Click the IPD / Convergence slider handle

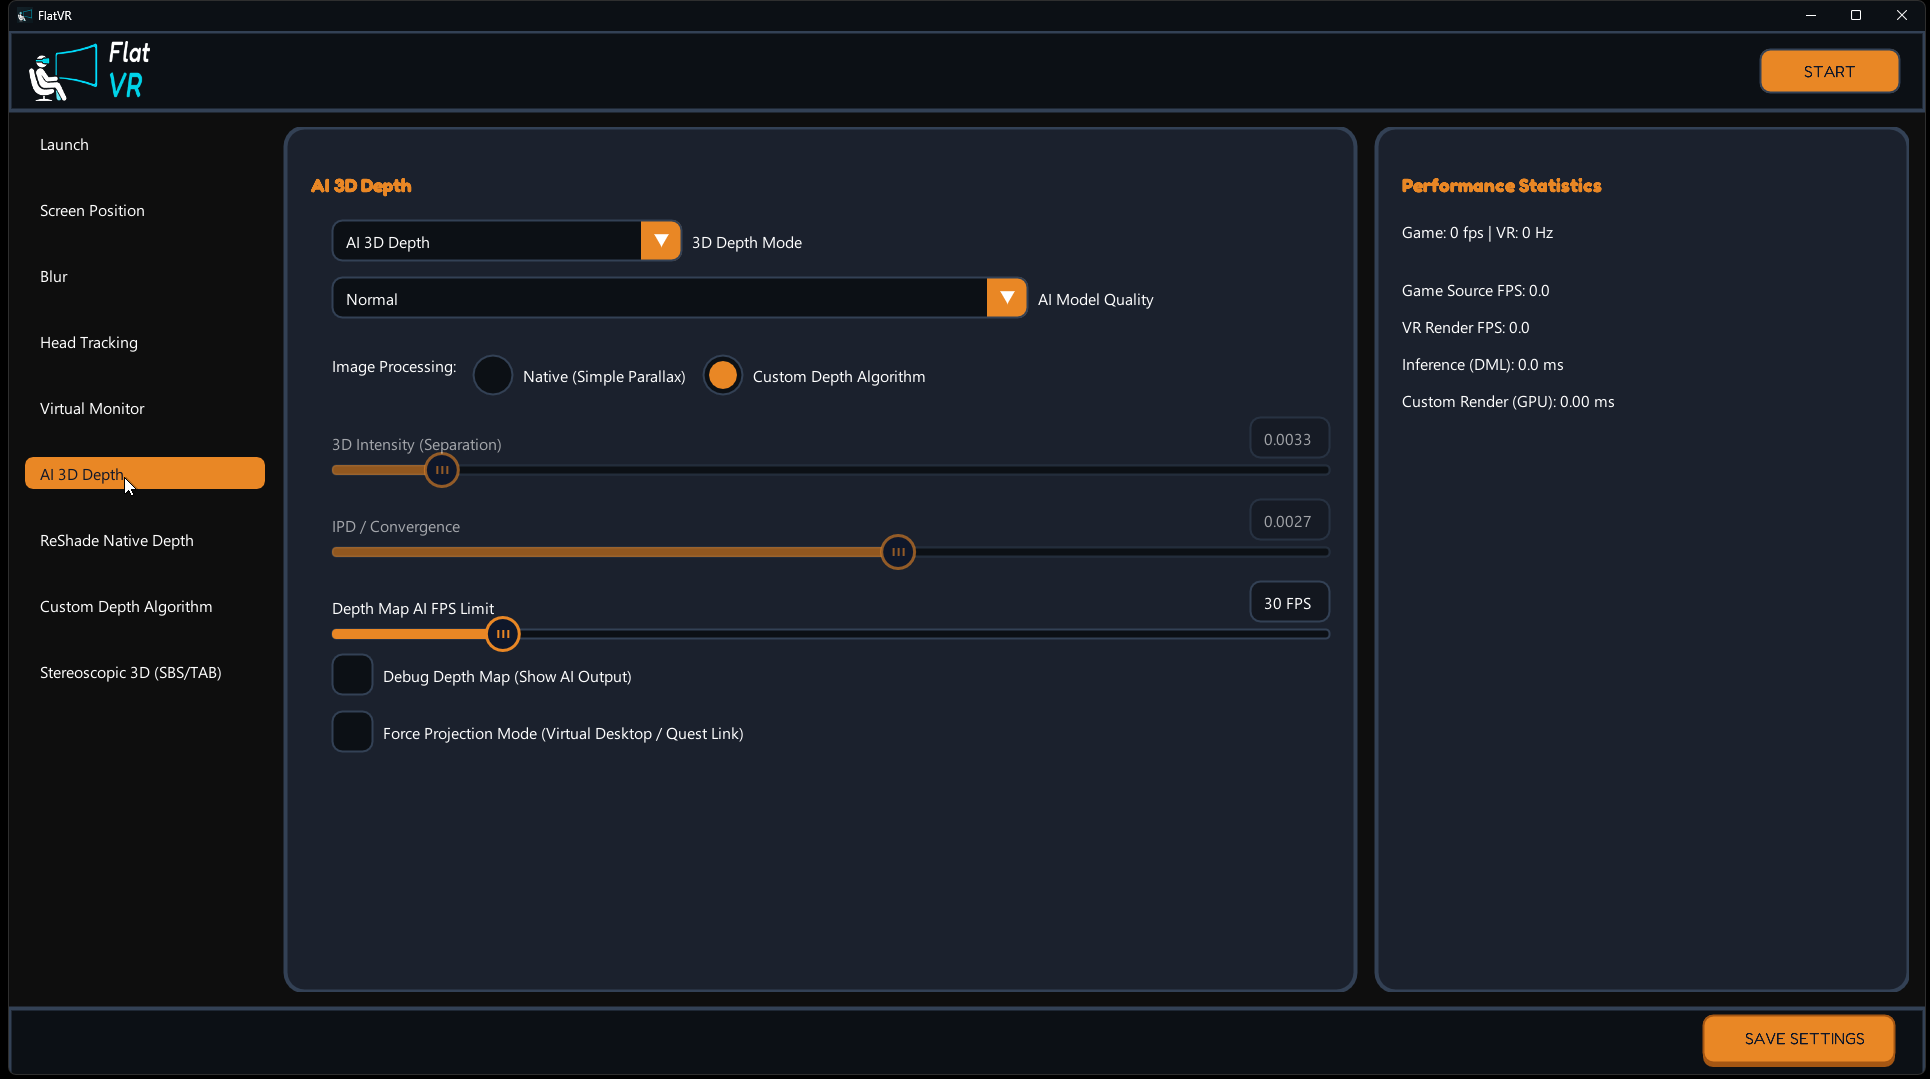[898, 552]
